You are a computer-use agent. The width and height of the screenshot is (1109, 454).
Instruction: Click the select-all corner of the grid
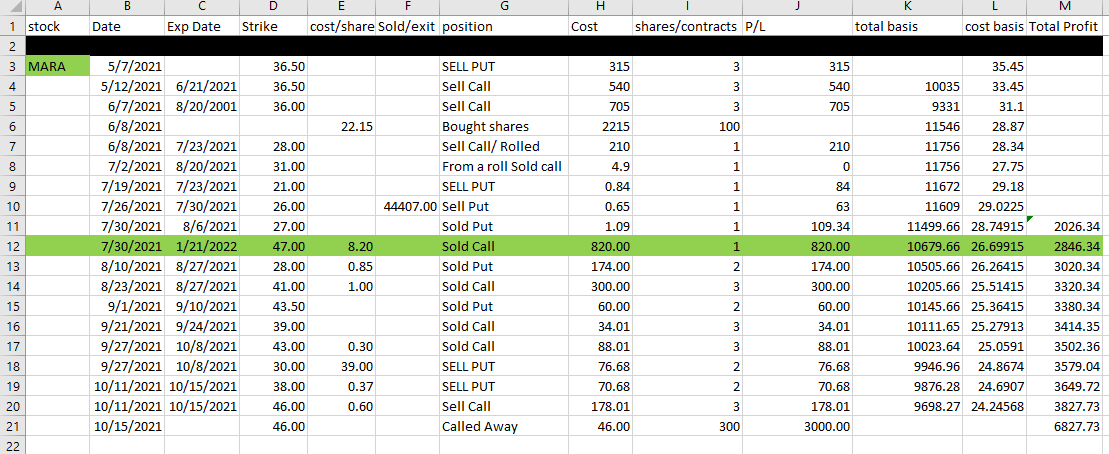(x=12, y=7)
